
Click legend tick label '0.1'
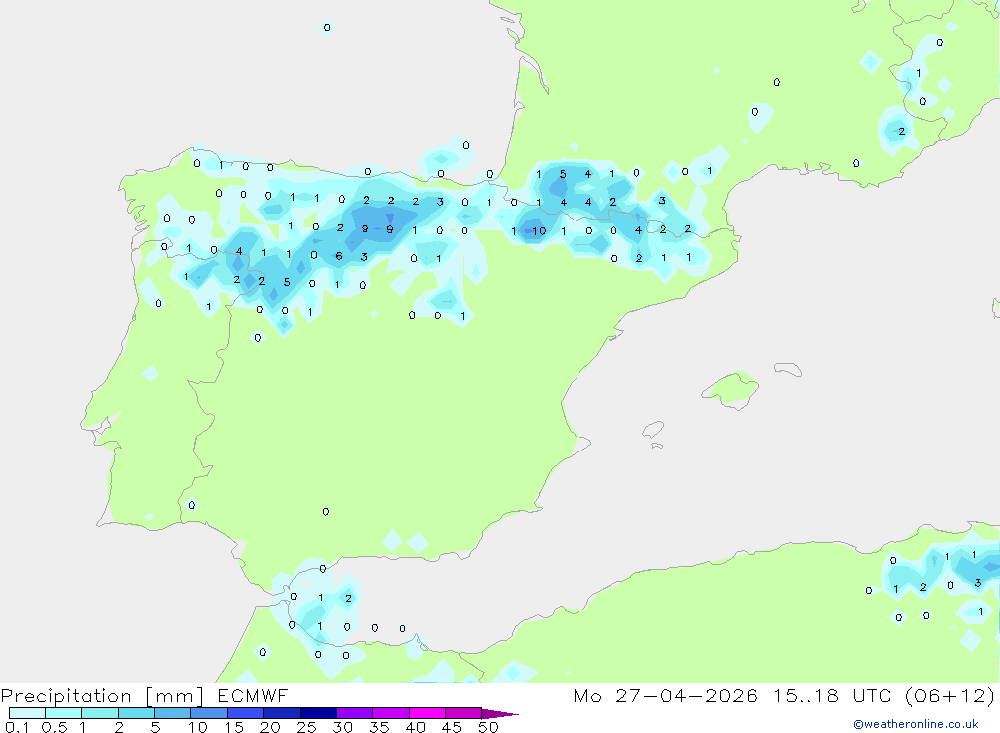click(x=17, y=727)
